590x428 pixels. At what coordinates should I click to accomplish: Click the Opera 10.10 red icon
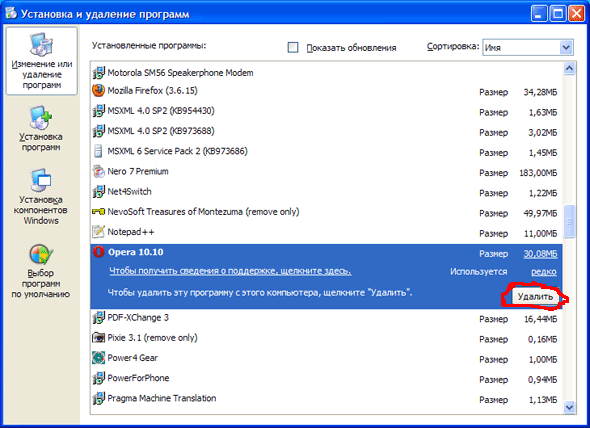(x=99, y=252)
